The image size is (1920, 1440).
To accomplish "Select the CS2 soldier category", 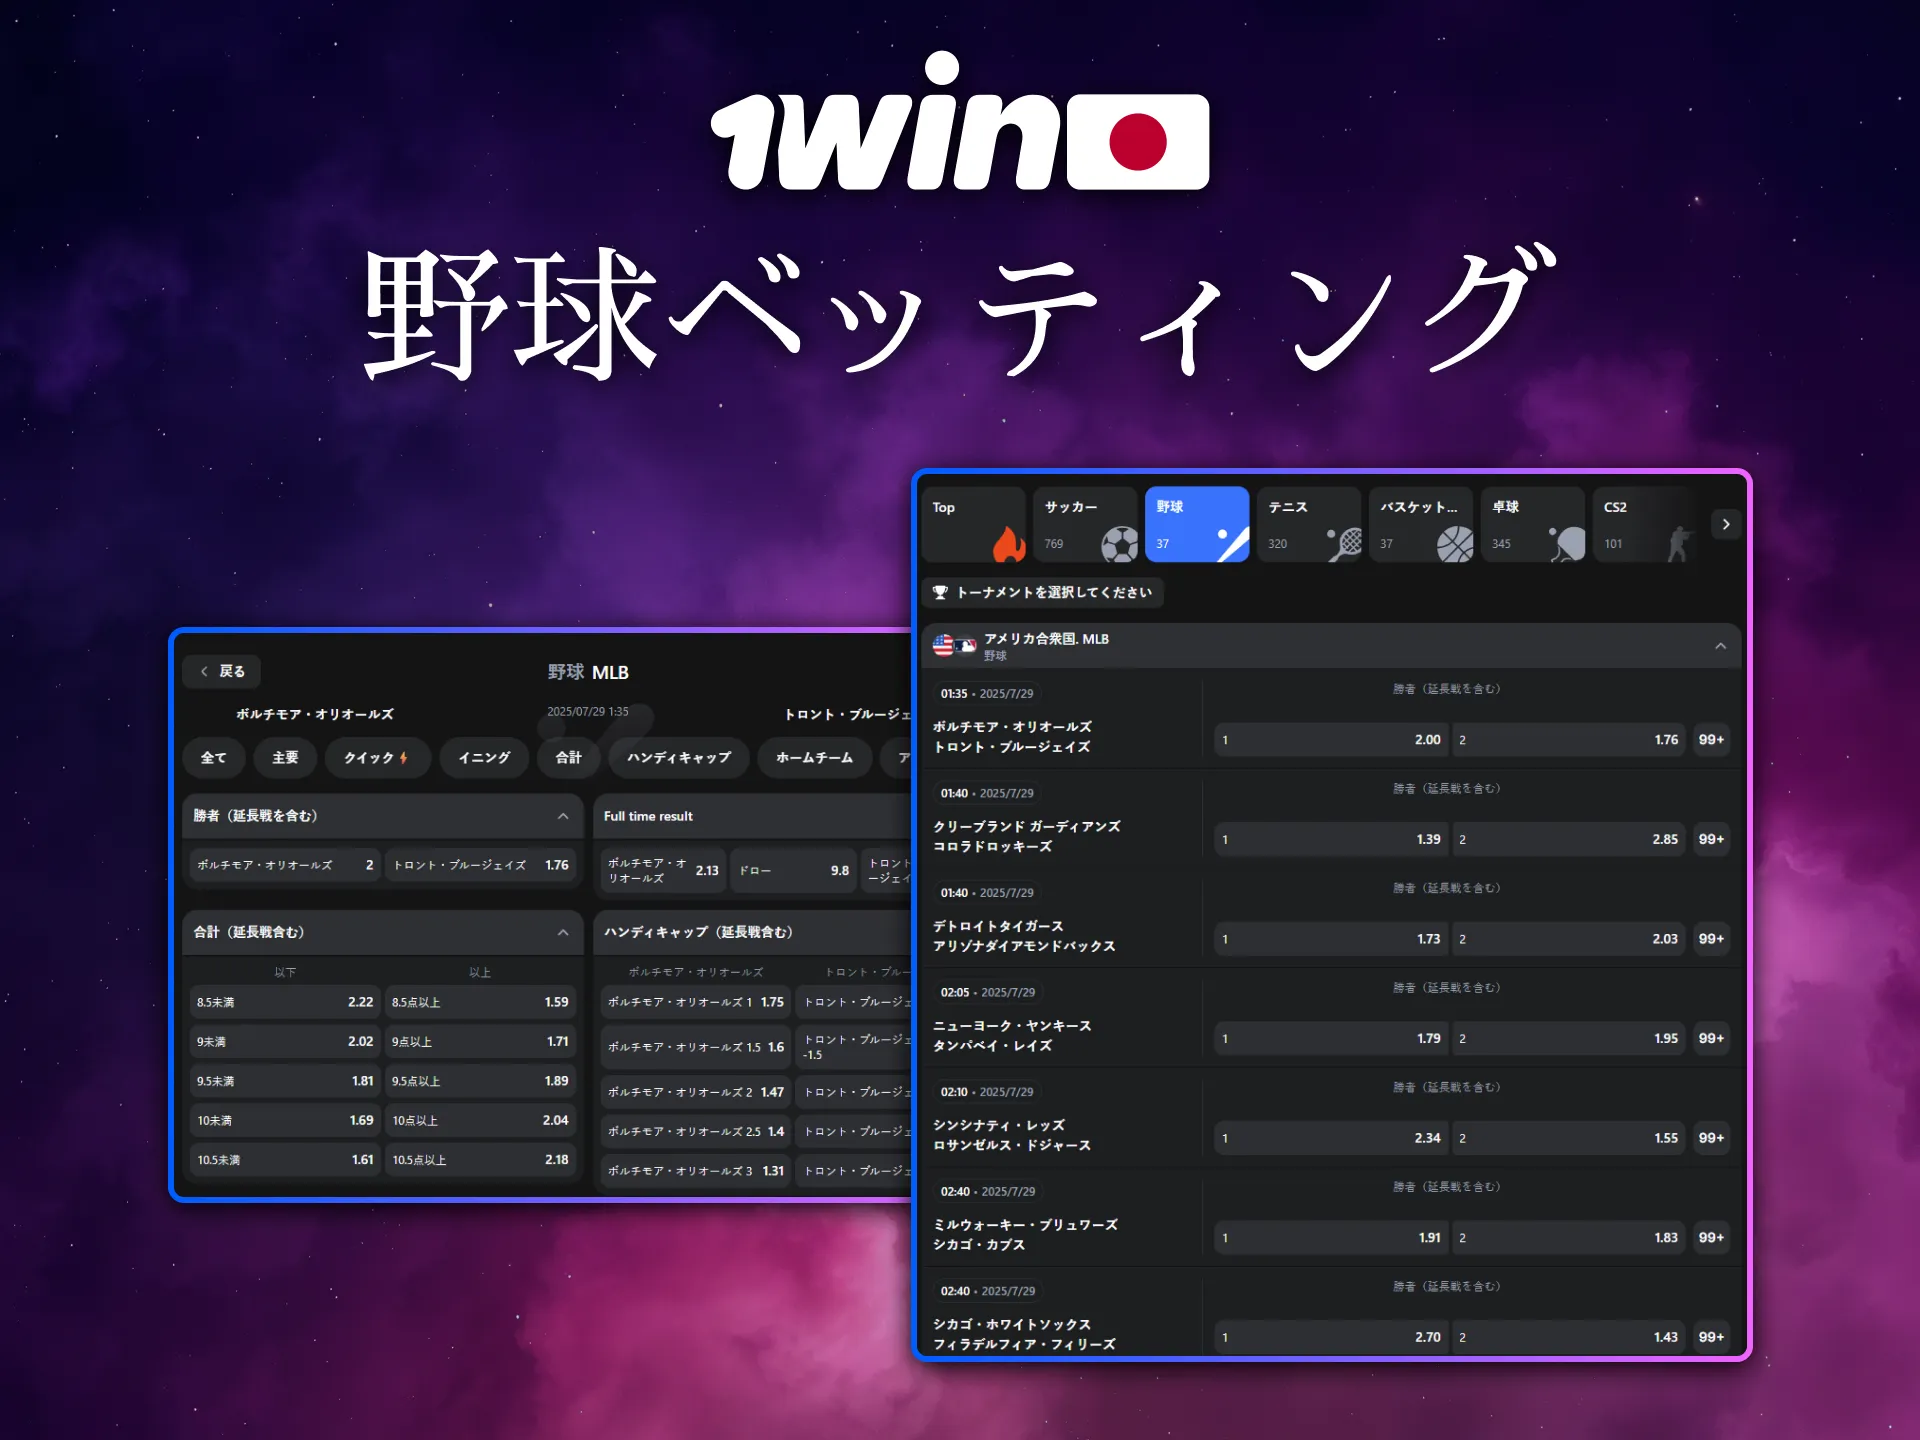I will [x=1645, y=524].
